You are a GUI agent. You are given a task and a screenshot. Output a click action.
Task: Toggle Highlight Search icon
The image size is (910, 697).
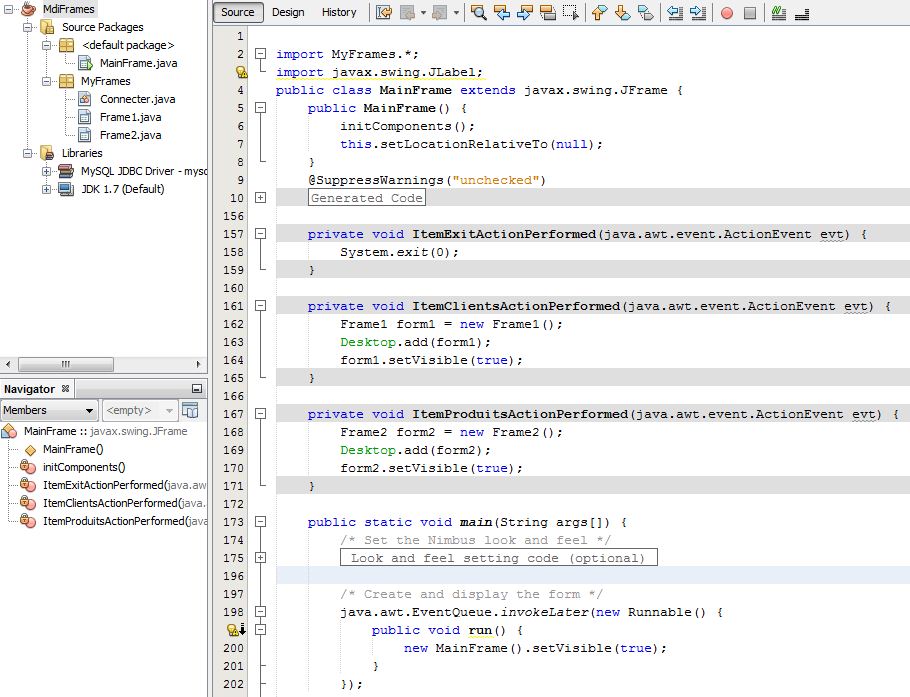[548, 13]
